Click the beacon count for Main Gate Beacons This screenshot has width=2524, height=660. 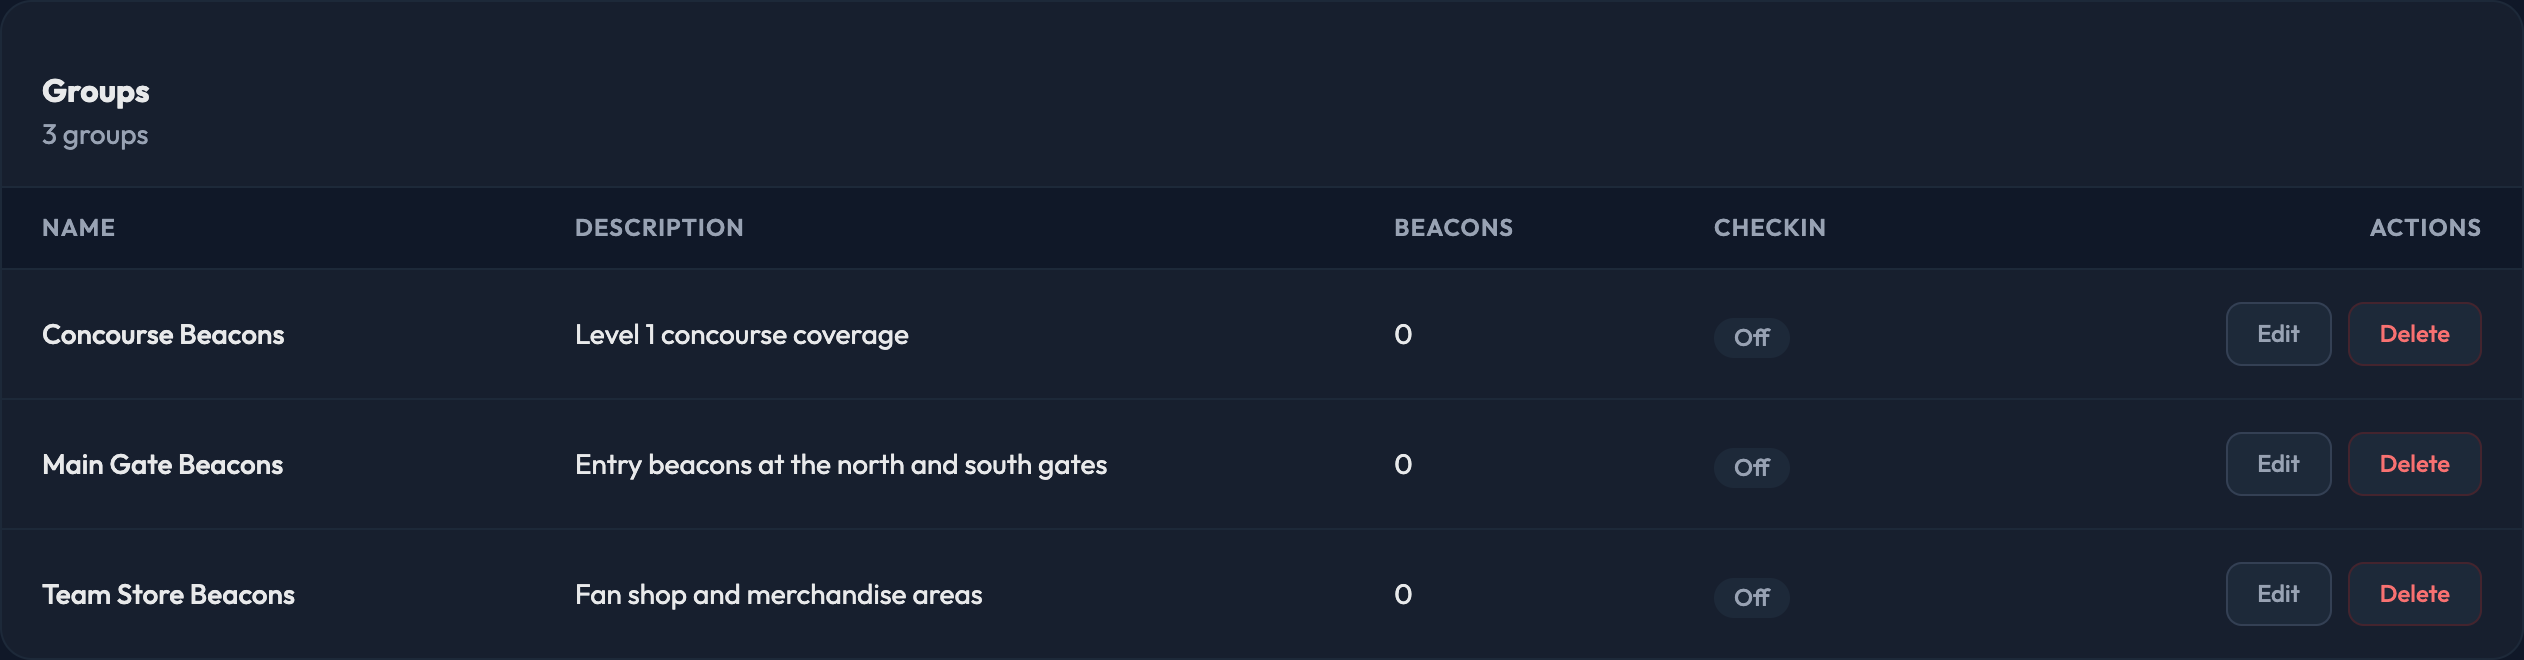[1403, 465]
